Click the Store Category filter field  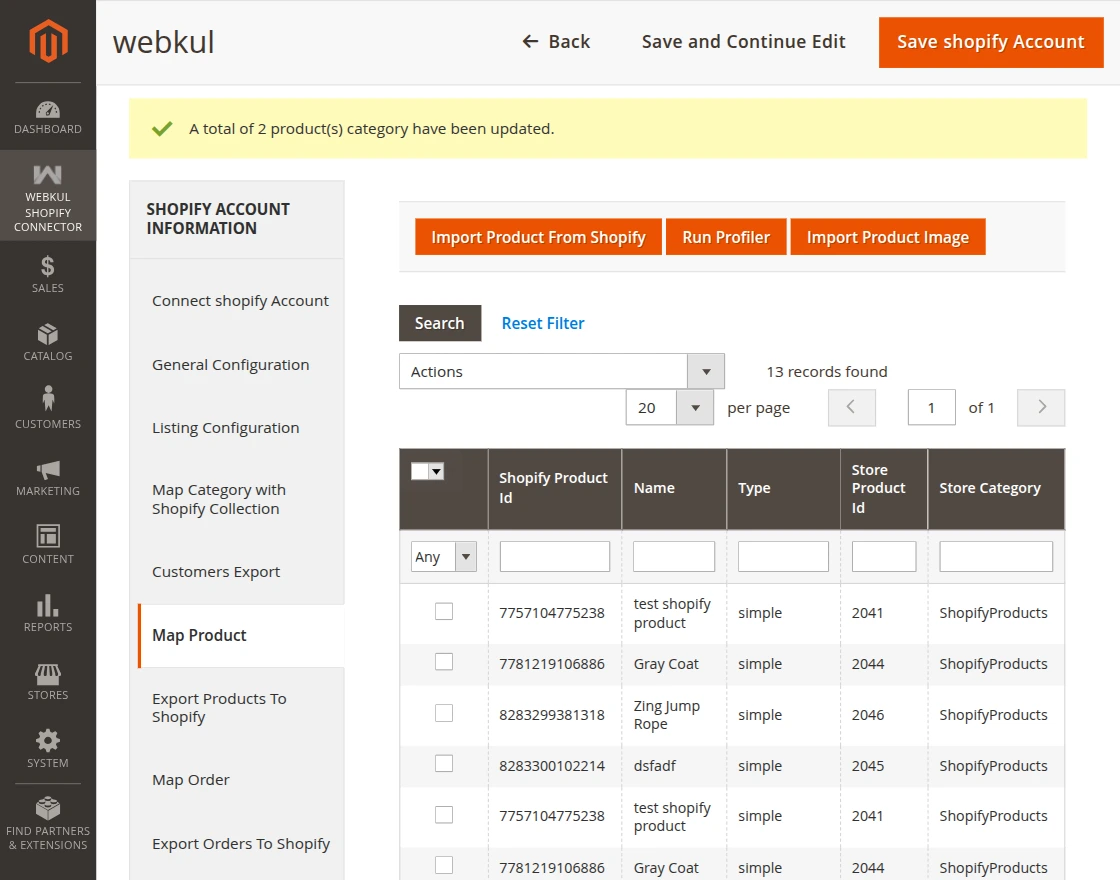996,556
